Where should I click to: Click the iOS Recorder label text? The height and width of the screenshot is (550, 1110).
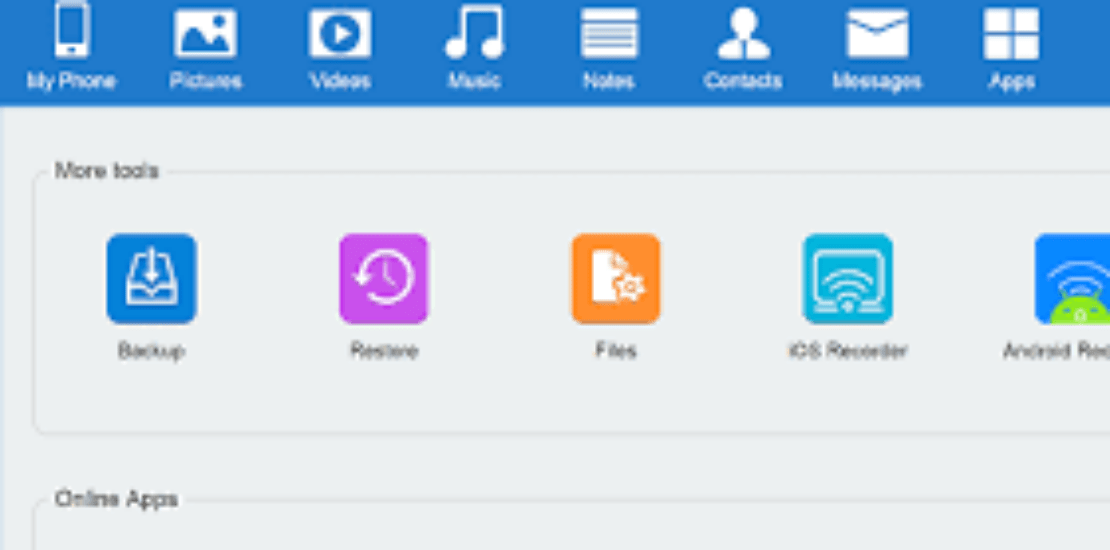point(848,350)
